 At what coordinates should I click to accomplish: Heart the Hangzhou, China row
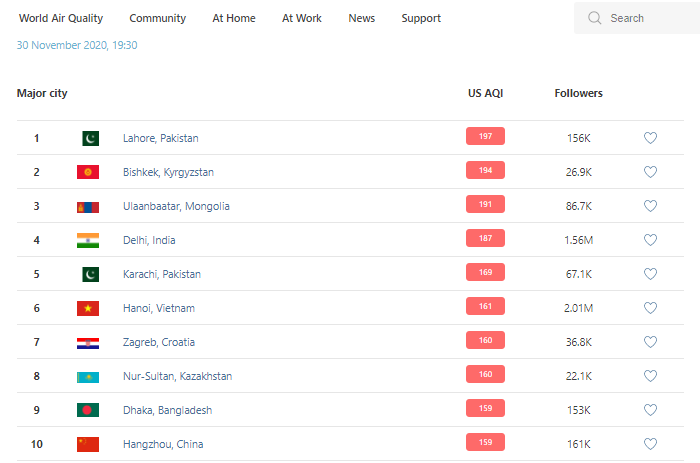(x=650, y=444)
